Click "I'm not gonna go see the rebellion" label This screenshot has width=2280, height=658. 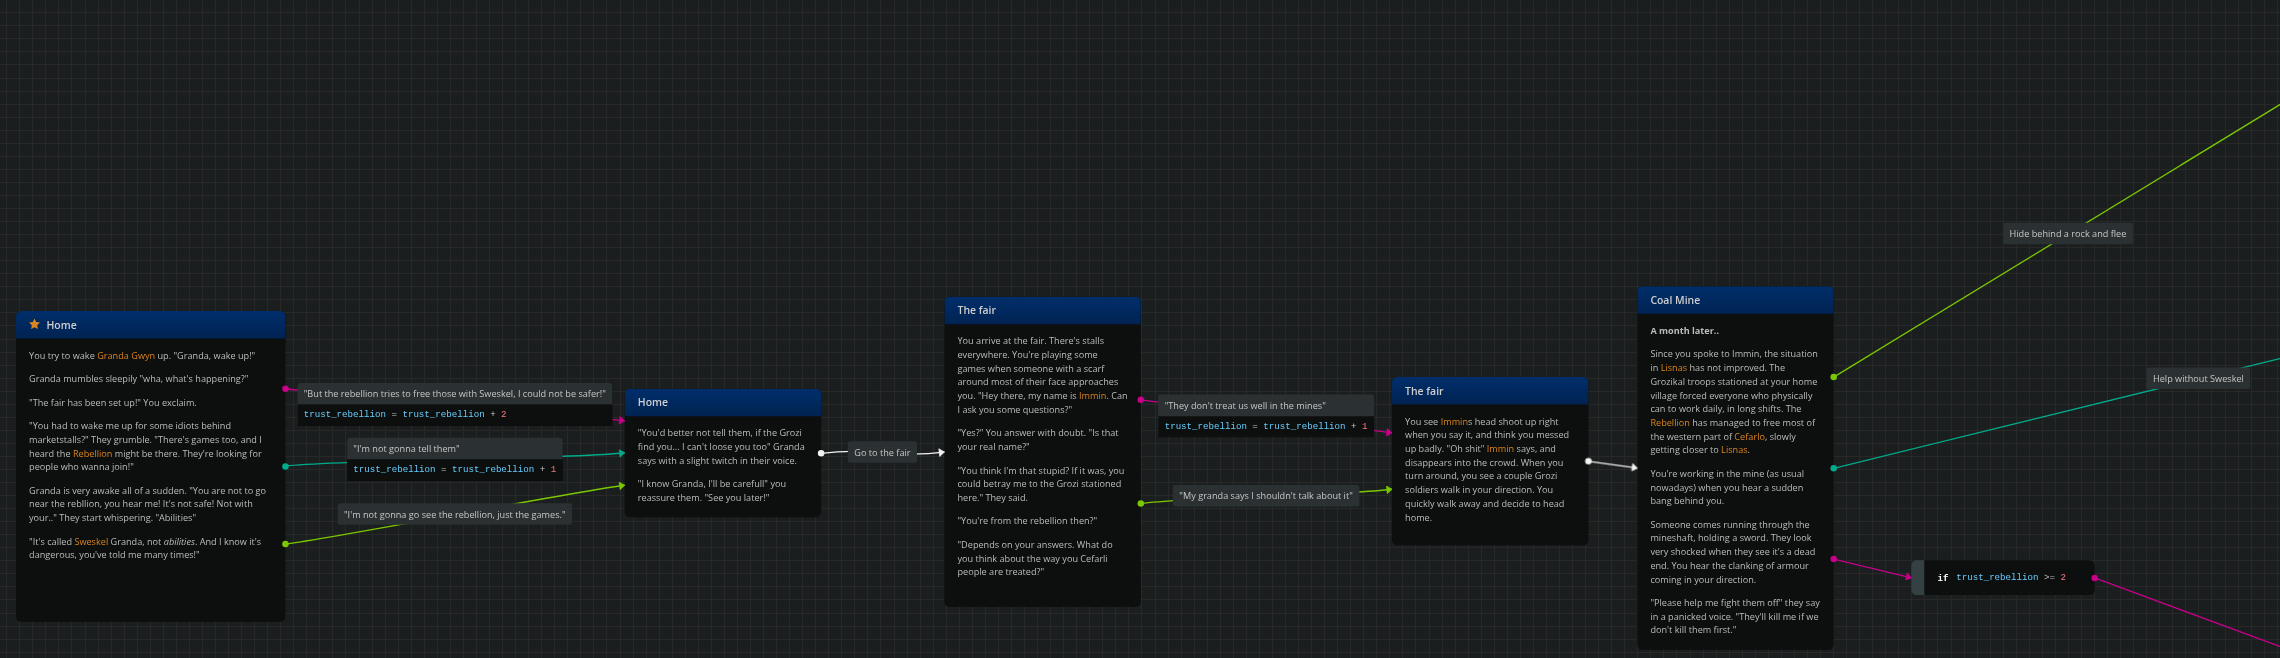click(x=454, y=515)
